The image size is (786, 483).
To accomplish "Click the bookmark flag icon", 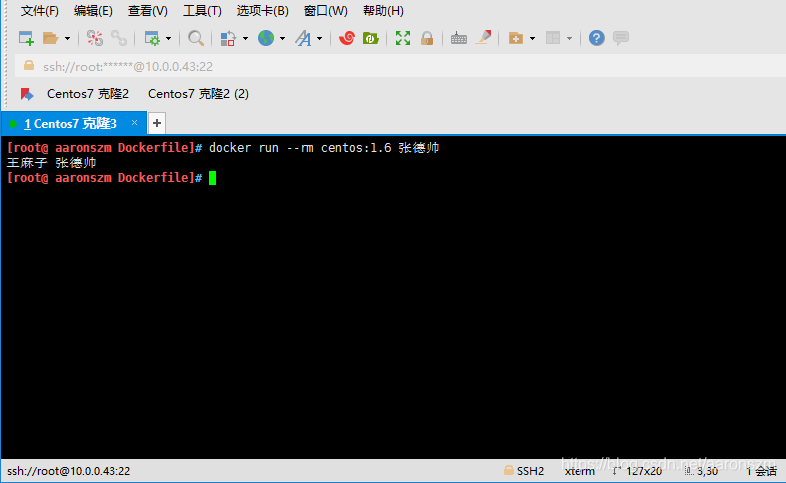I will (27, 94).
